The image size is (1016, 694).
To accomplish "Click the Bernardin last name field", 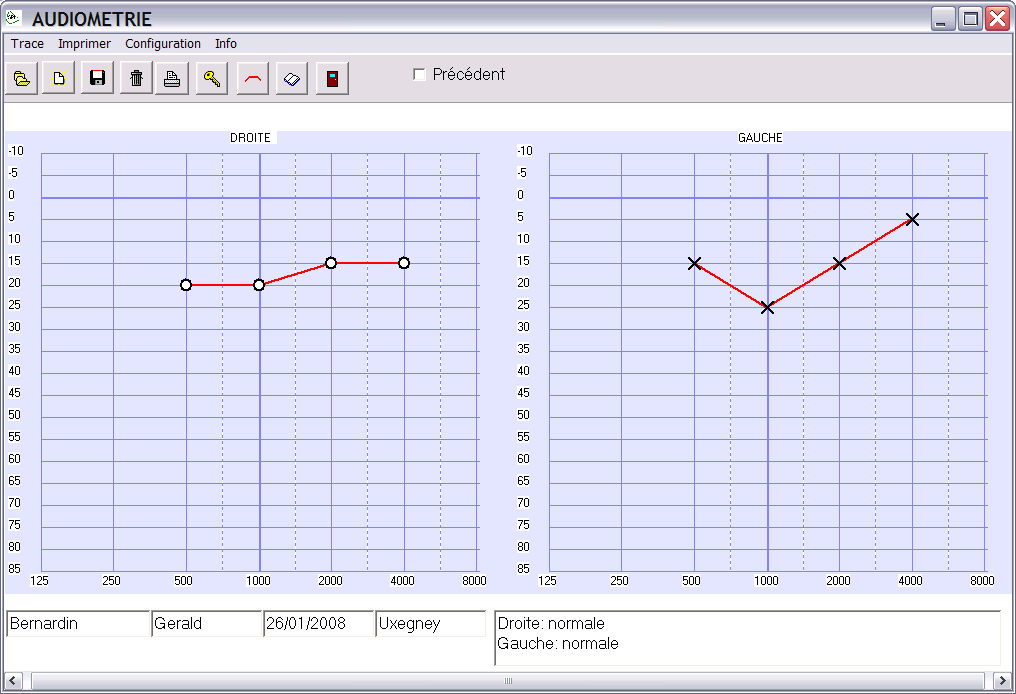I will click(77, 624).
